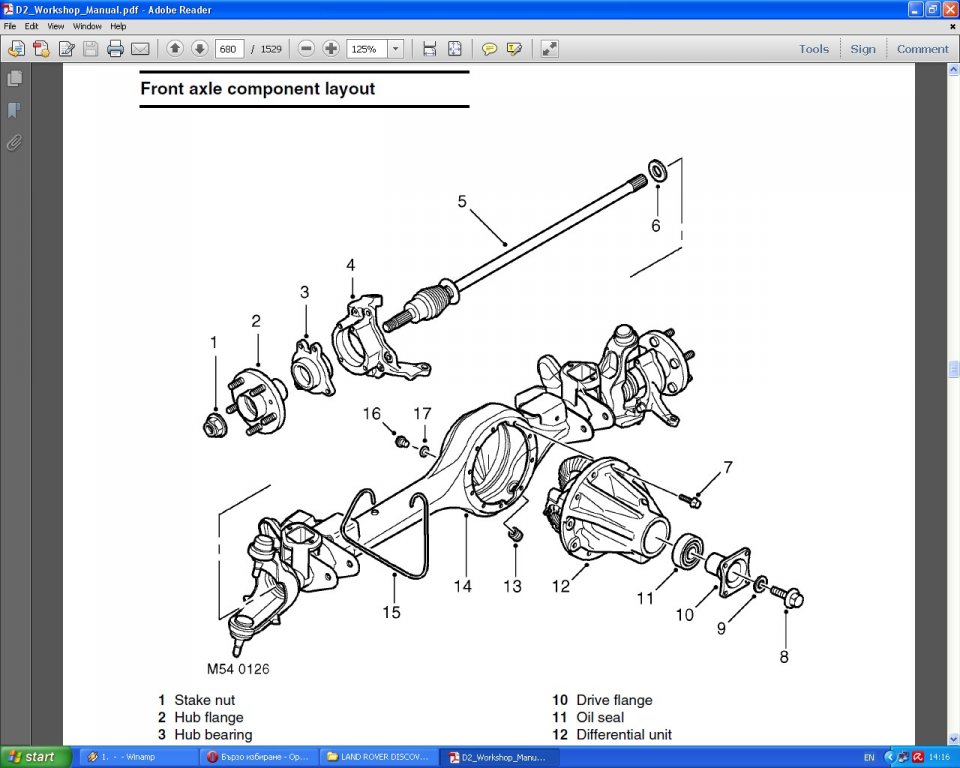Image resolution: width=960 pixels, height=768 pixels.
Task: Click the figure reference 'M54 0126'
Action: coord(238,669)
